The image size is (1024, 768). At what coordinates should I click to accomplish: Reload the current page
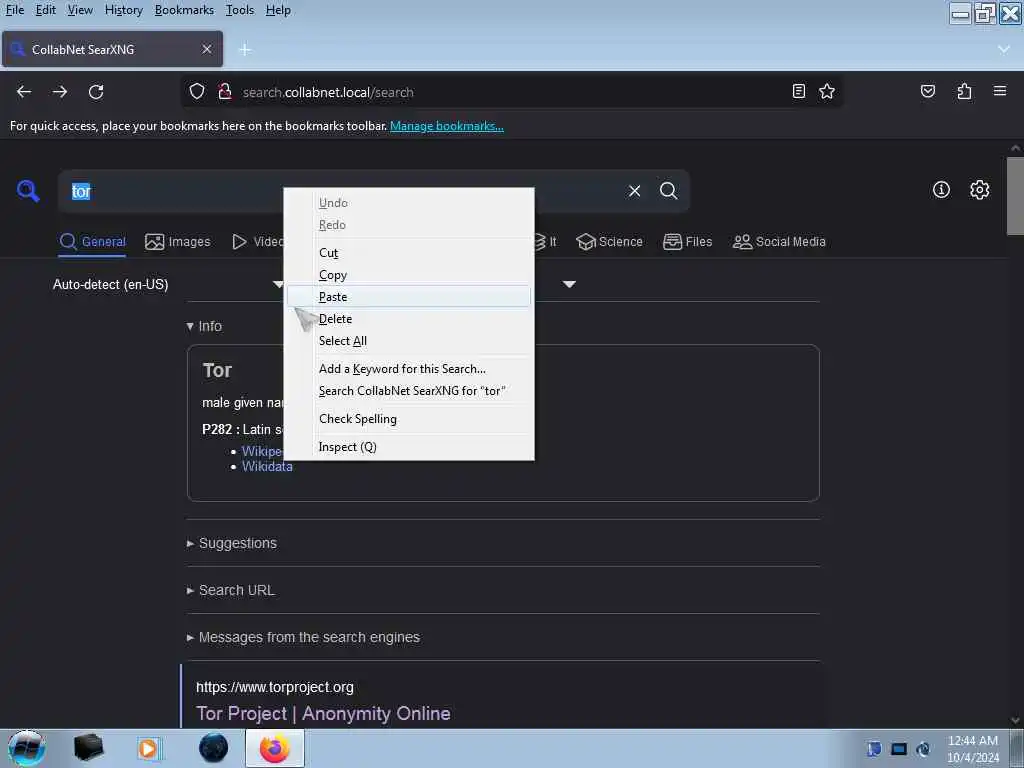click(x=96, y=92)
